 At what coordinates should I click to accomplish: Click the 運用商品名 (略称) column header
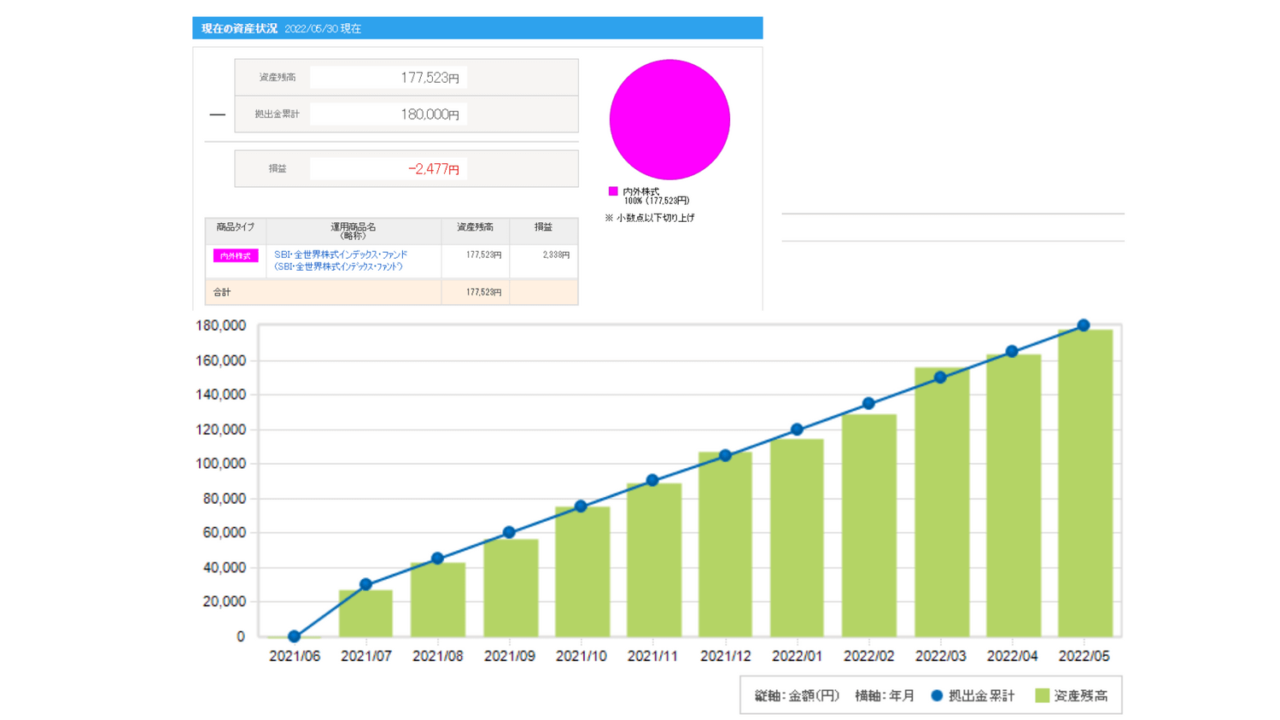[x=353, y=231]
